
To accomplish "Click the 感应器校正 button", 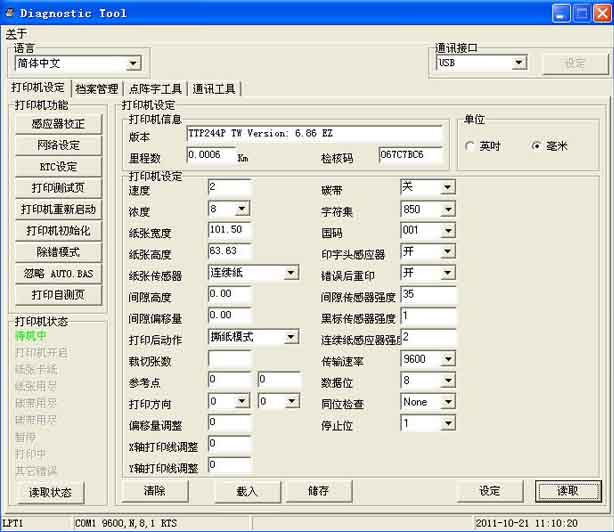I will 58,124.
